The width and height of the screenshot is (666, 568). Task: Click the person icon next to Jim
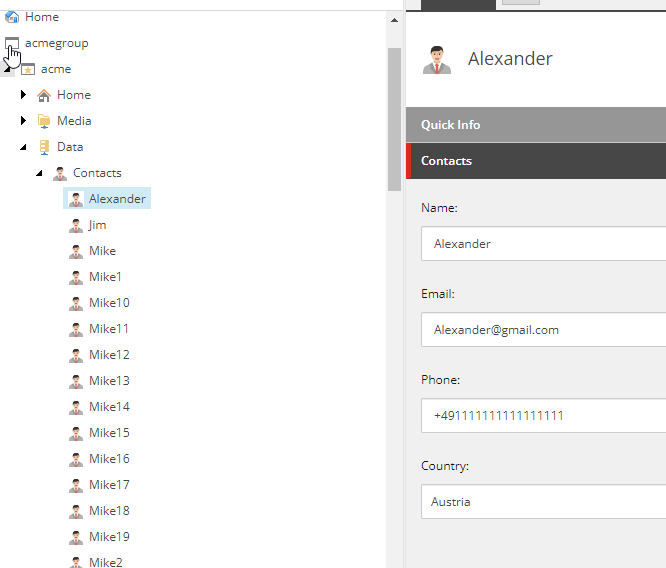coord(76,225)
